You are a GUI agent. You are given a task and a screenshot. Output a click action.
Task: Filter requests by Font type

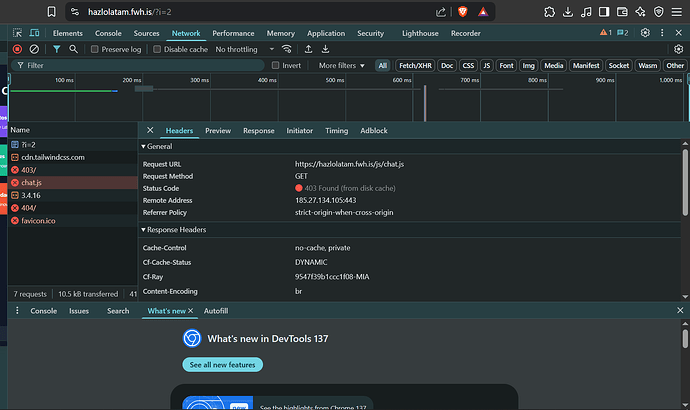[506, 66]
